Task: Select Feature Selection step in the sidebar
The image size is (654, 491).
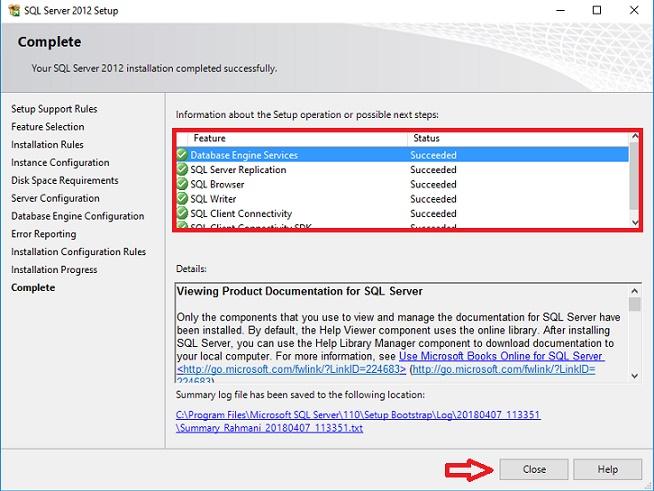Action: pyautogui.click(x=48, y=127)
